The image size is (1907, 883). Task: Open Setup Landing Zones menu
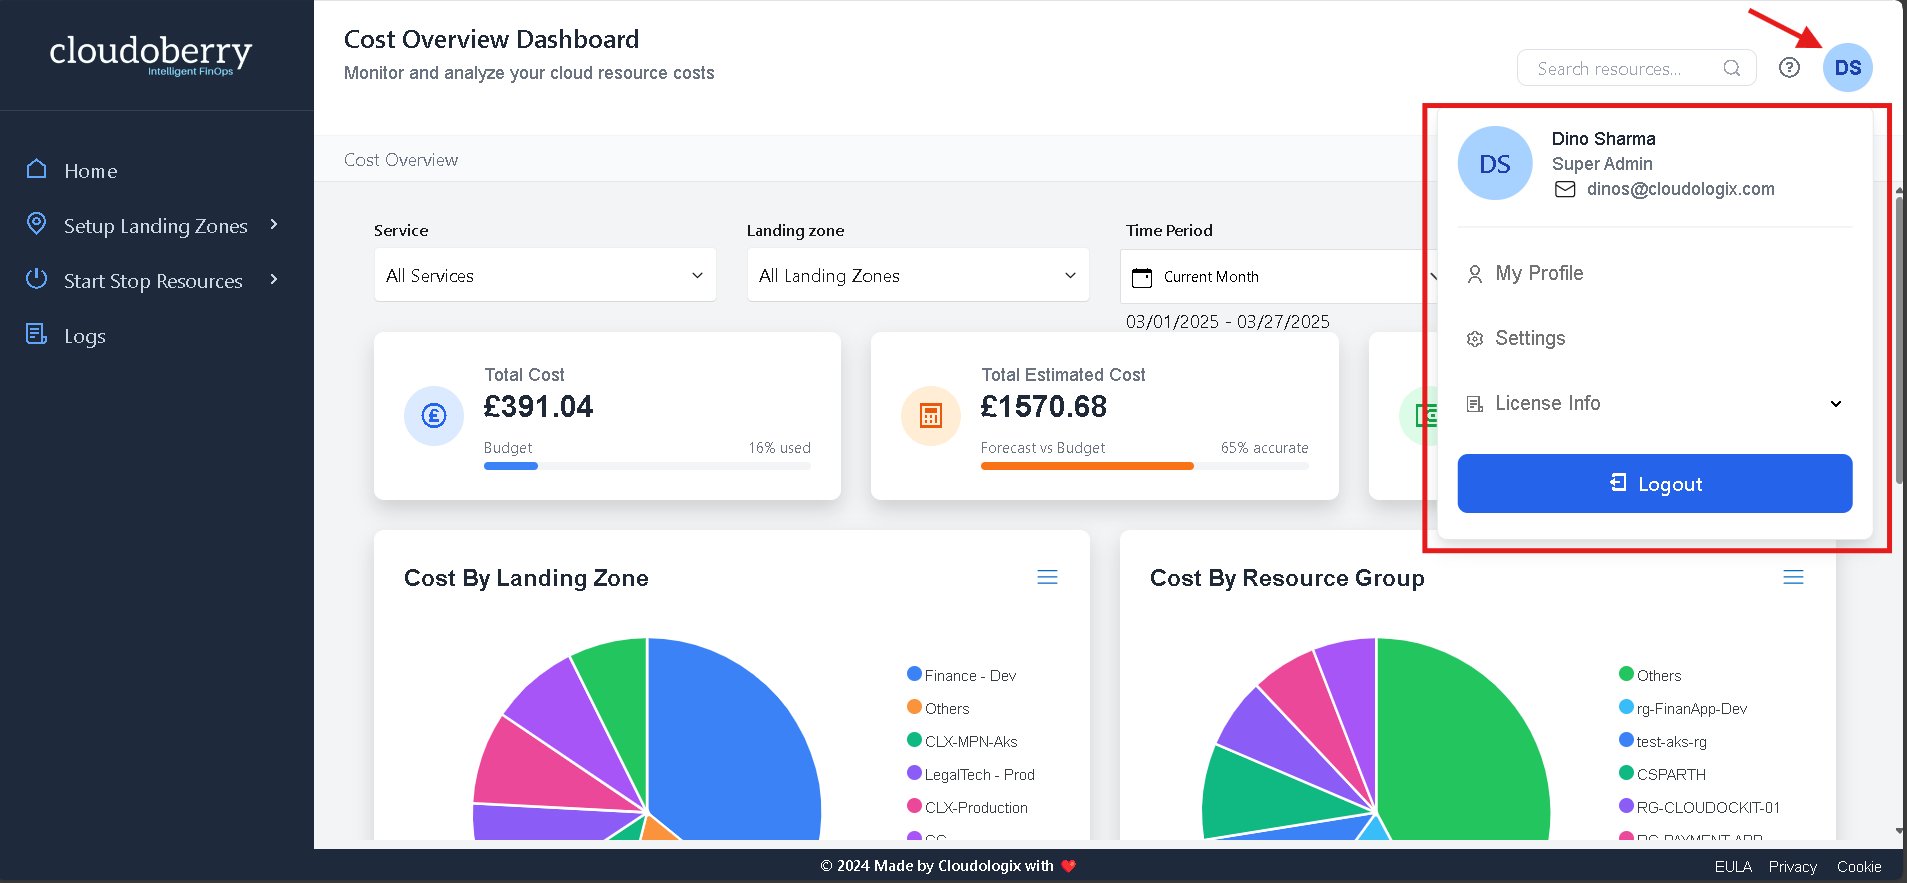pyautogui.click(x=156, y=226)
